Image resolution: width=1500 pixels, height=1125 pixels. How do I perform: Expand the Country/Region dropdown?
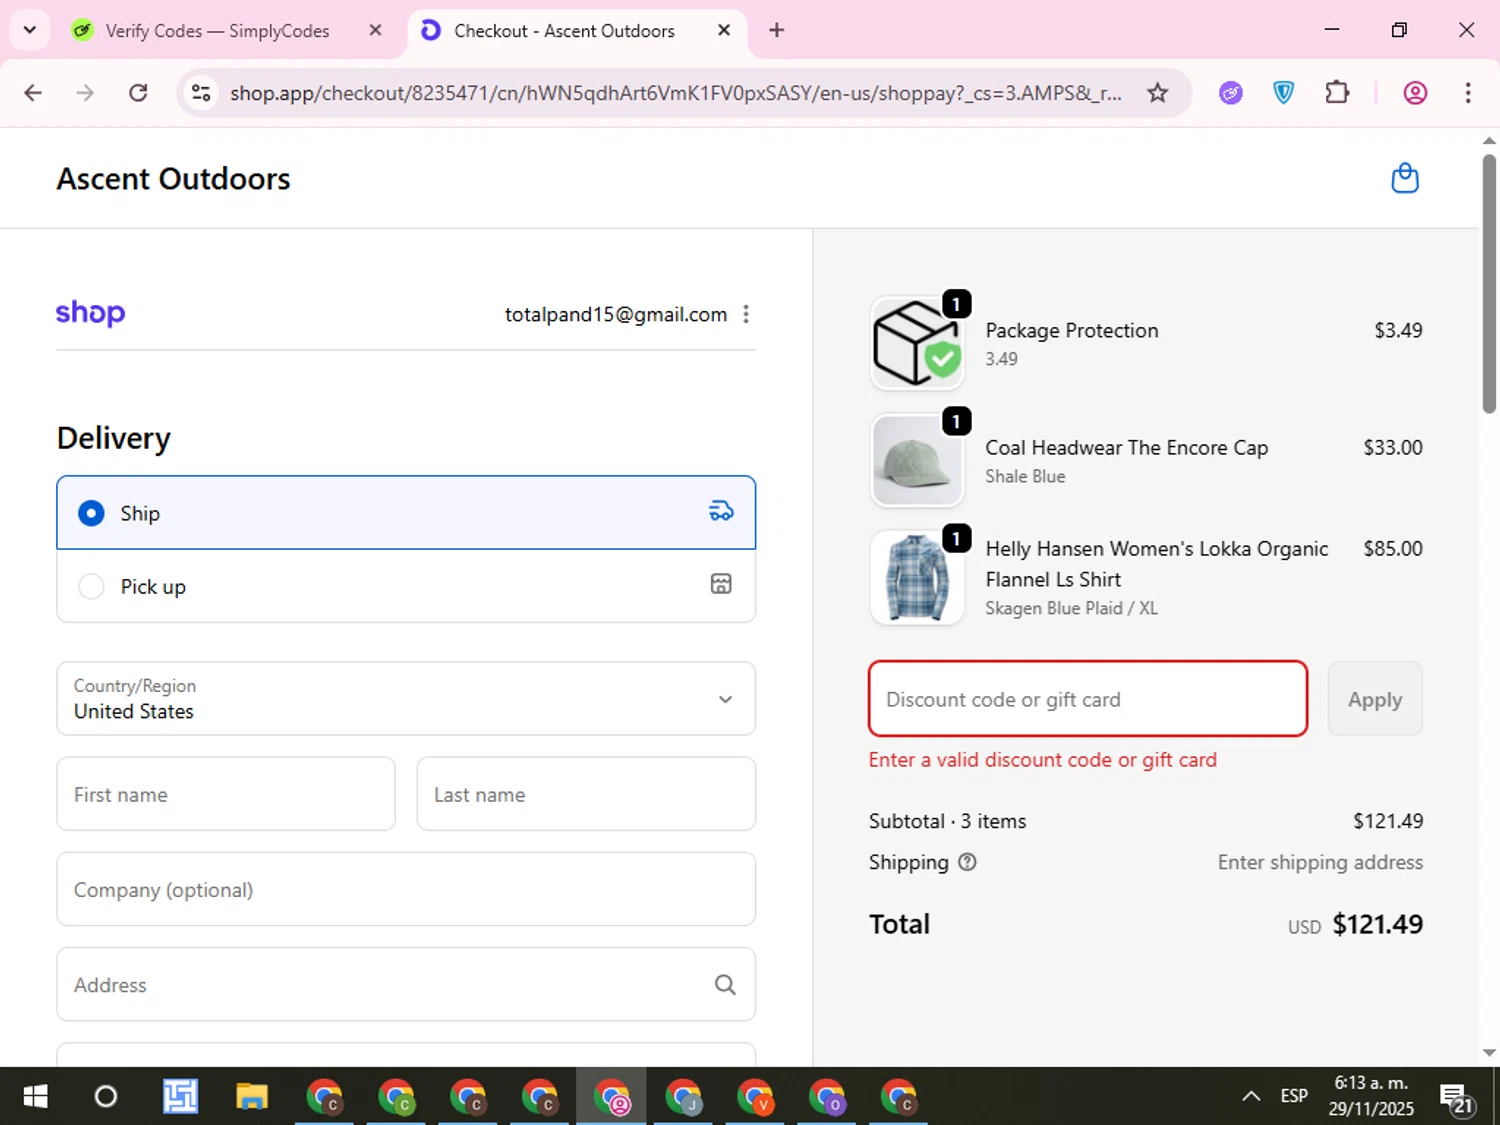[406, 698]
